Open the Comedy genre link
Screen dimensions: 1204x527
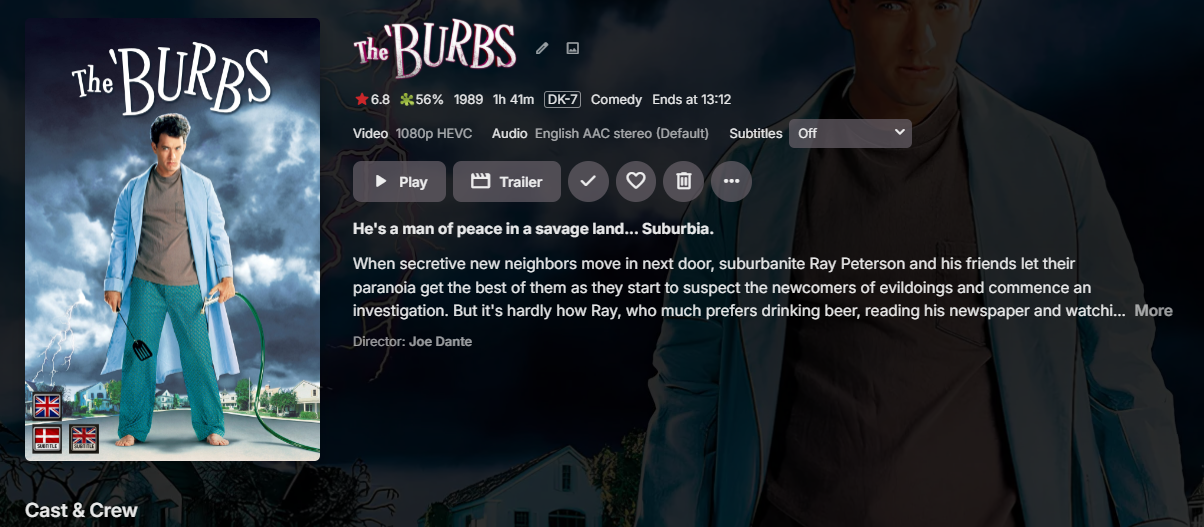[x=616, y=100]
